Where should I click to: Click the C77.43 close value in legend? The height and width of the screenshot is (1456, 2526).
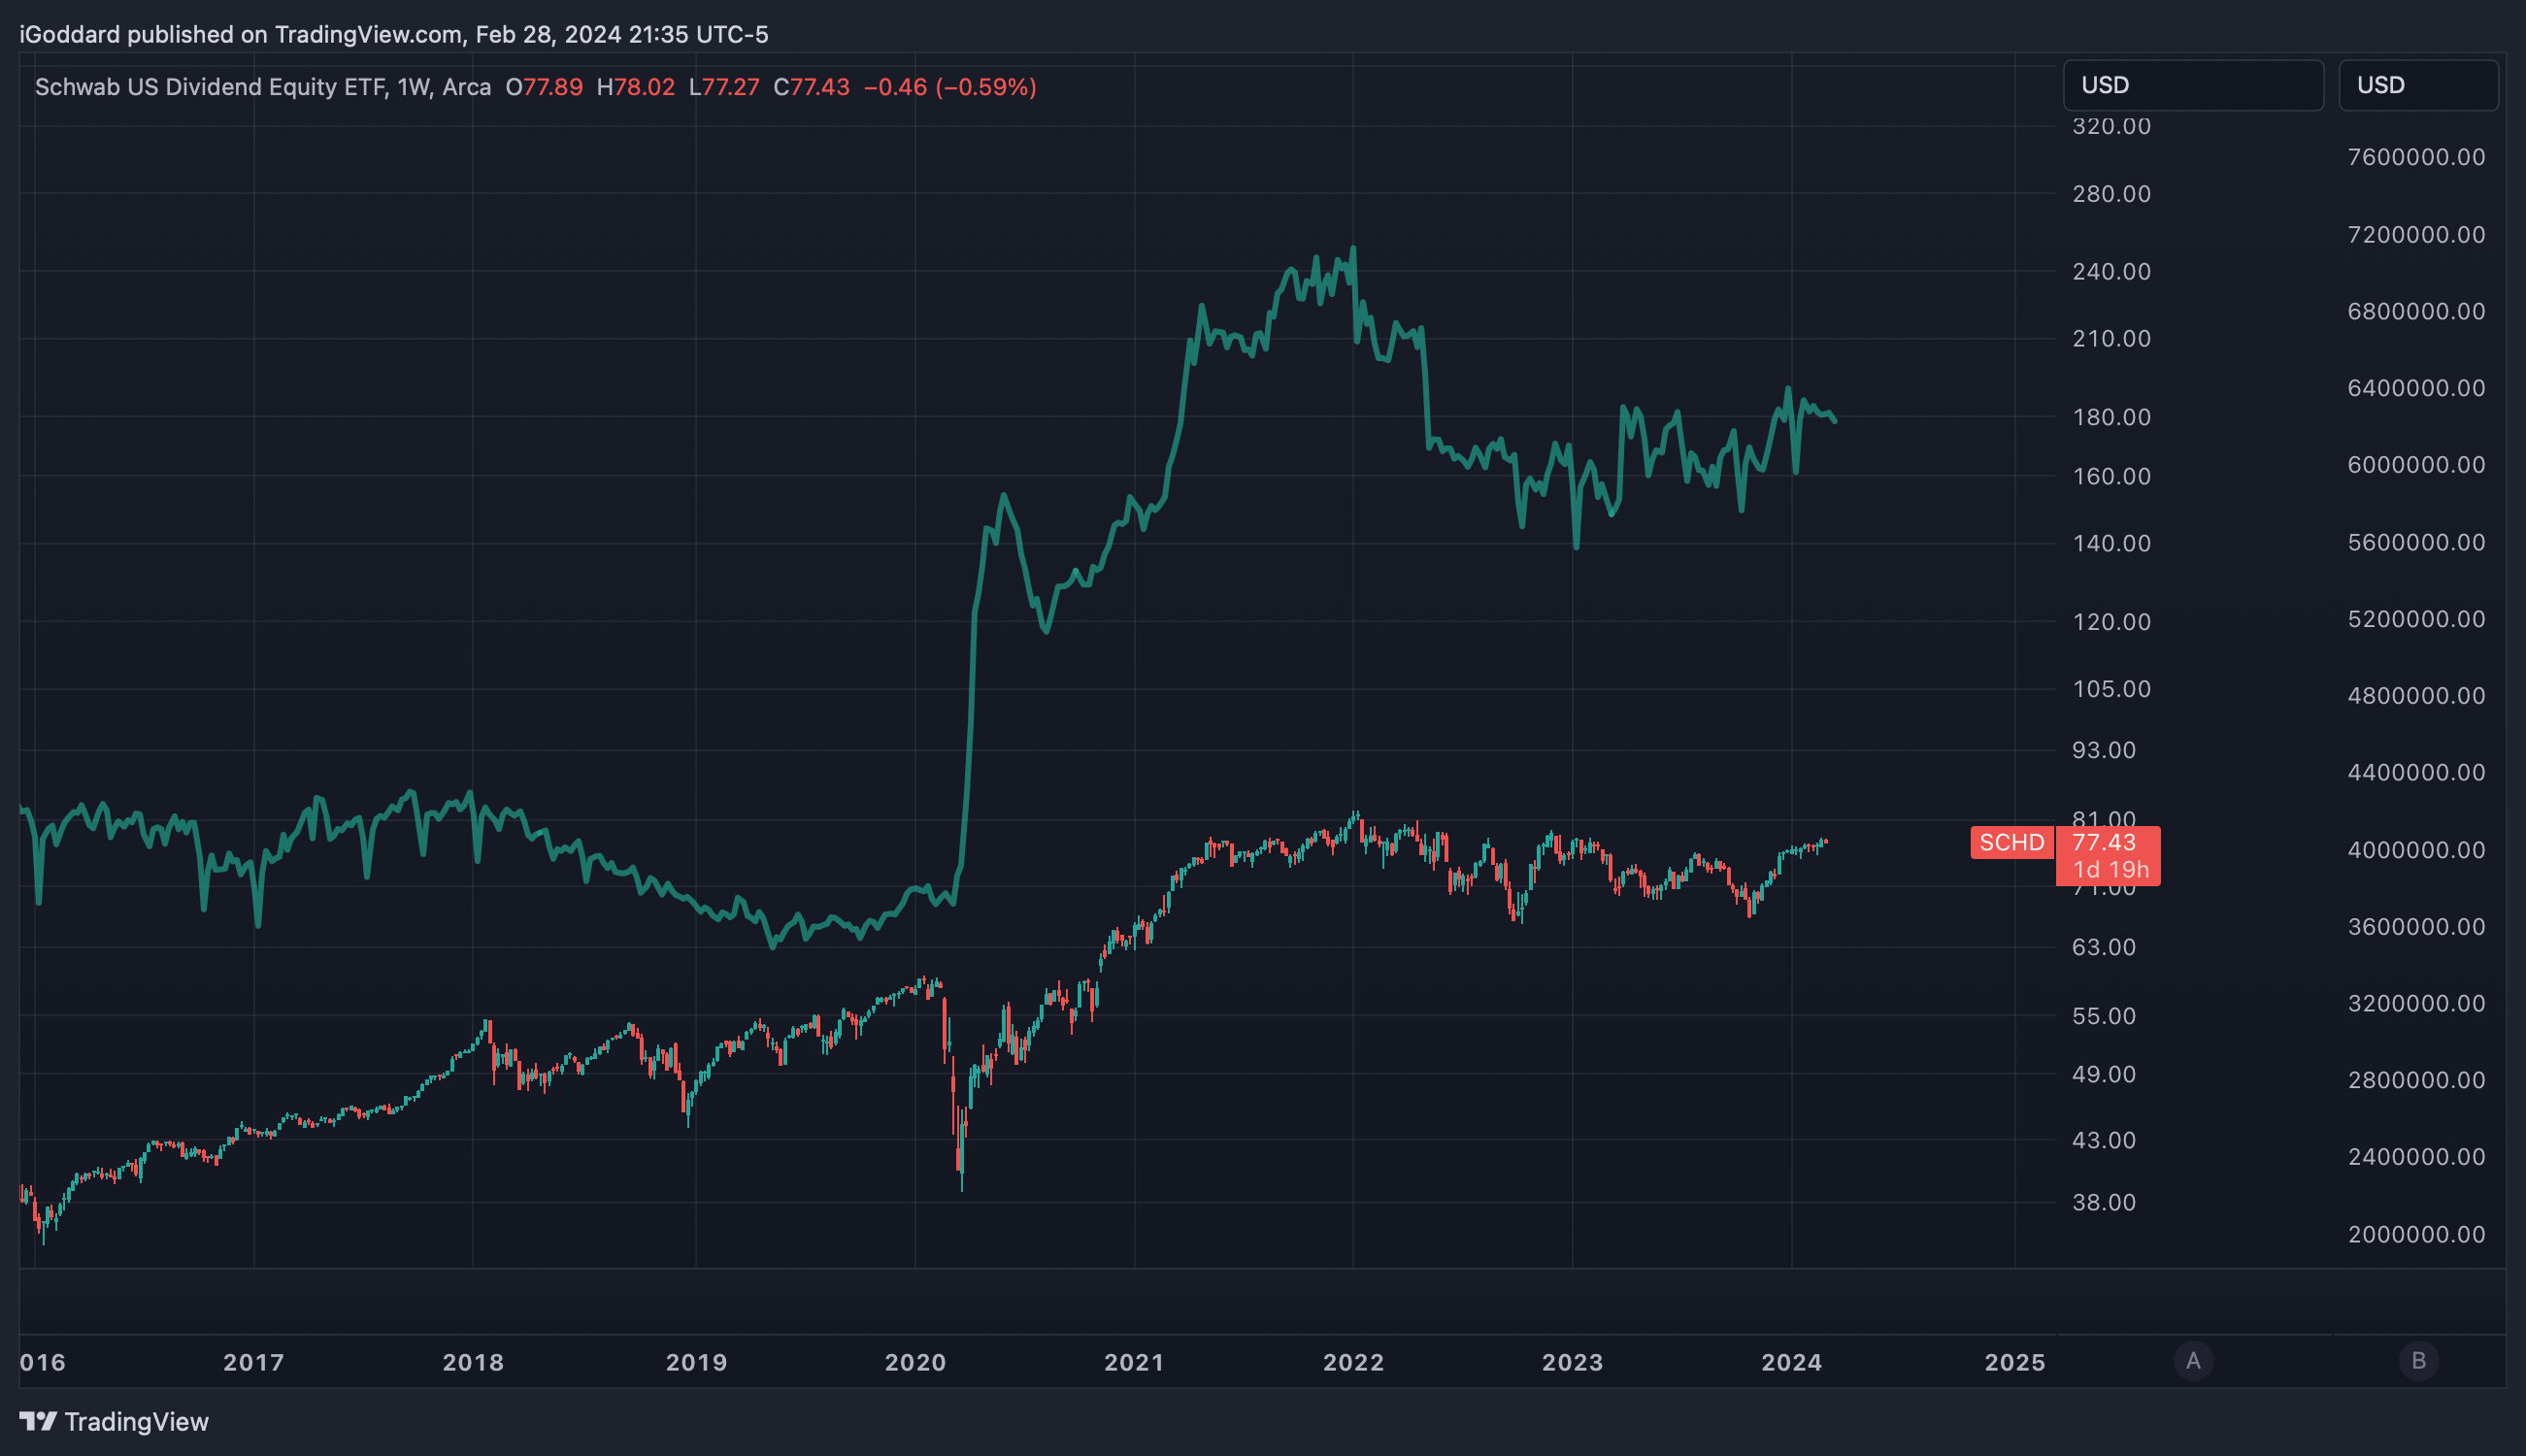pyautogui.click(x=811, y=87)
